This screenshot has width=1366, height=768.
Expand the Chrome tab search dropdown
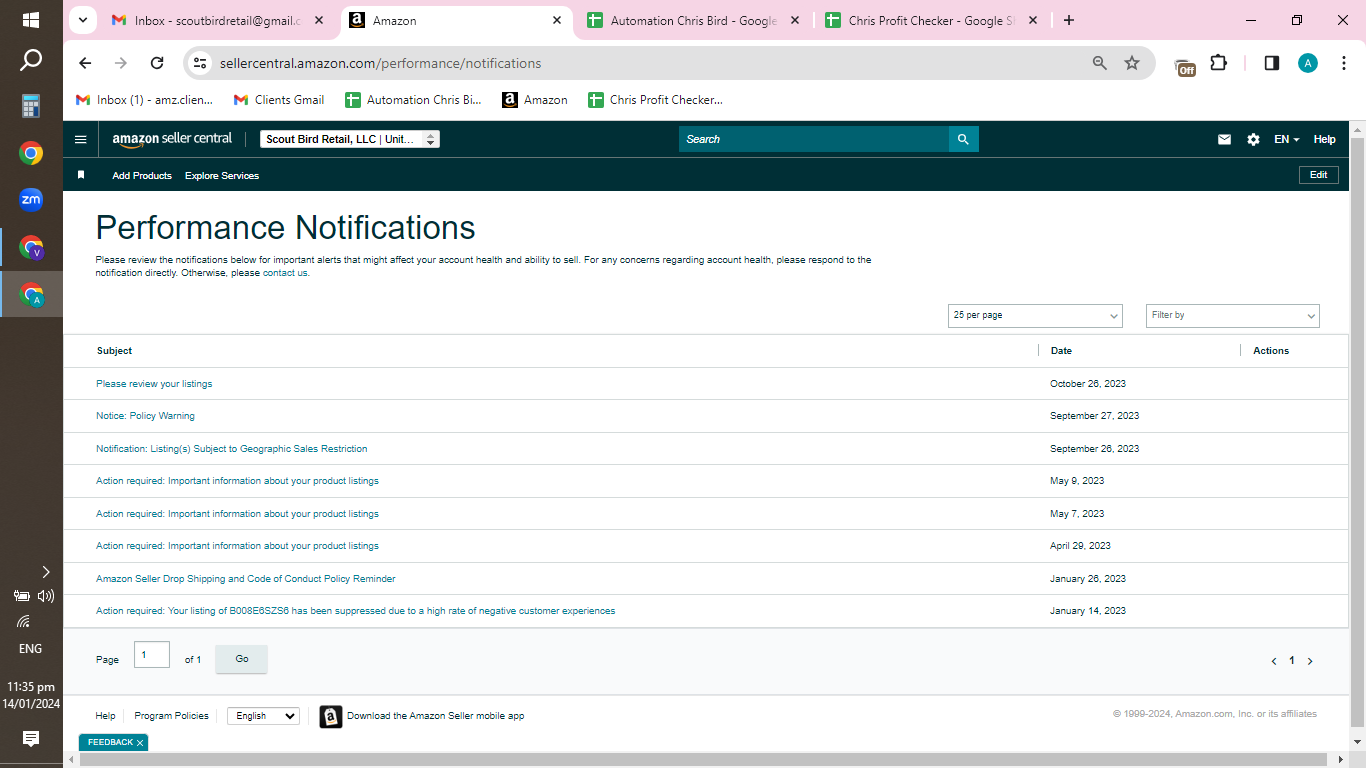tap(84, 20)
